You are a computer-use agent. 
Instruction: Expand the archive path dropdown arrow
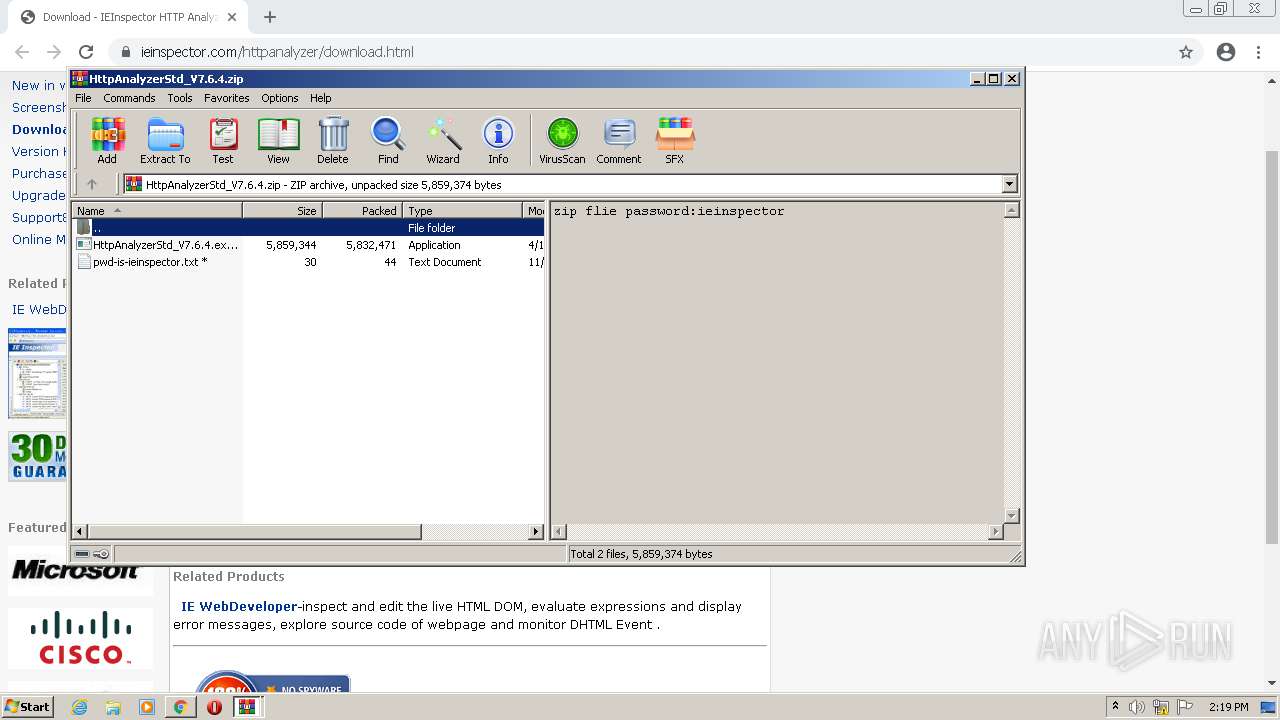[x=1009, y=184]
